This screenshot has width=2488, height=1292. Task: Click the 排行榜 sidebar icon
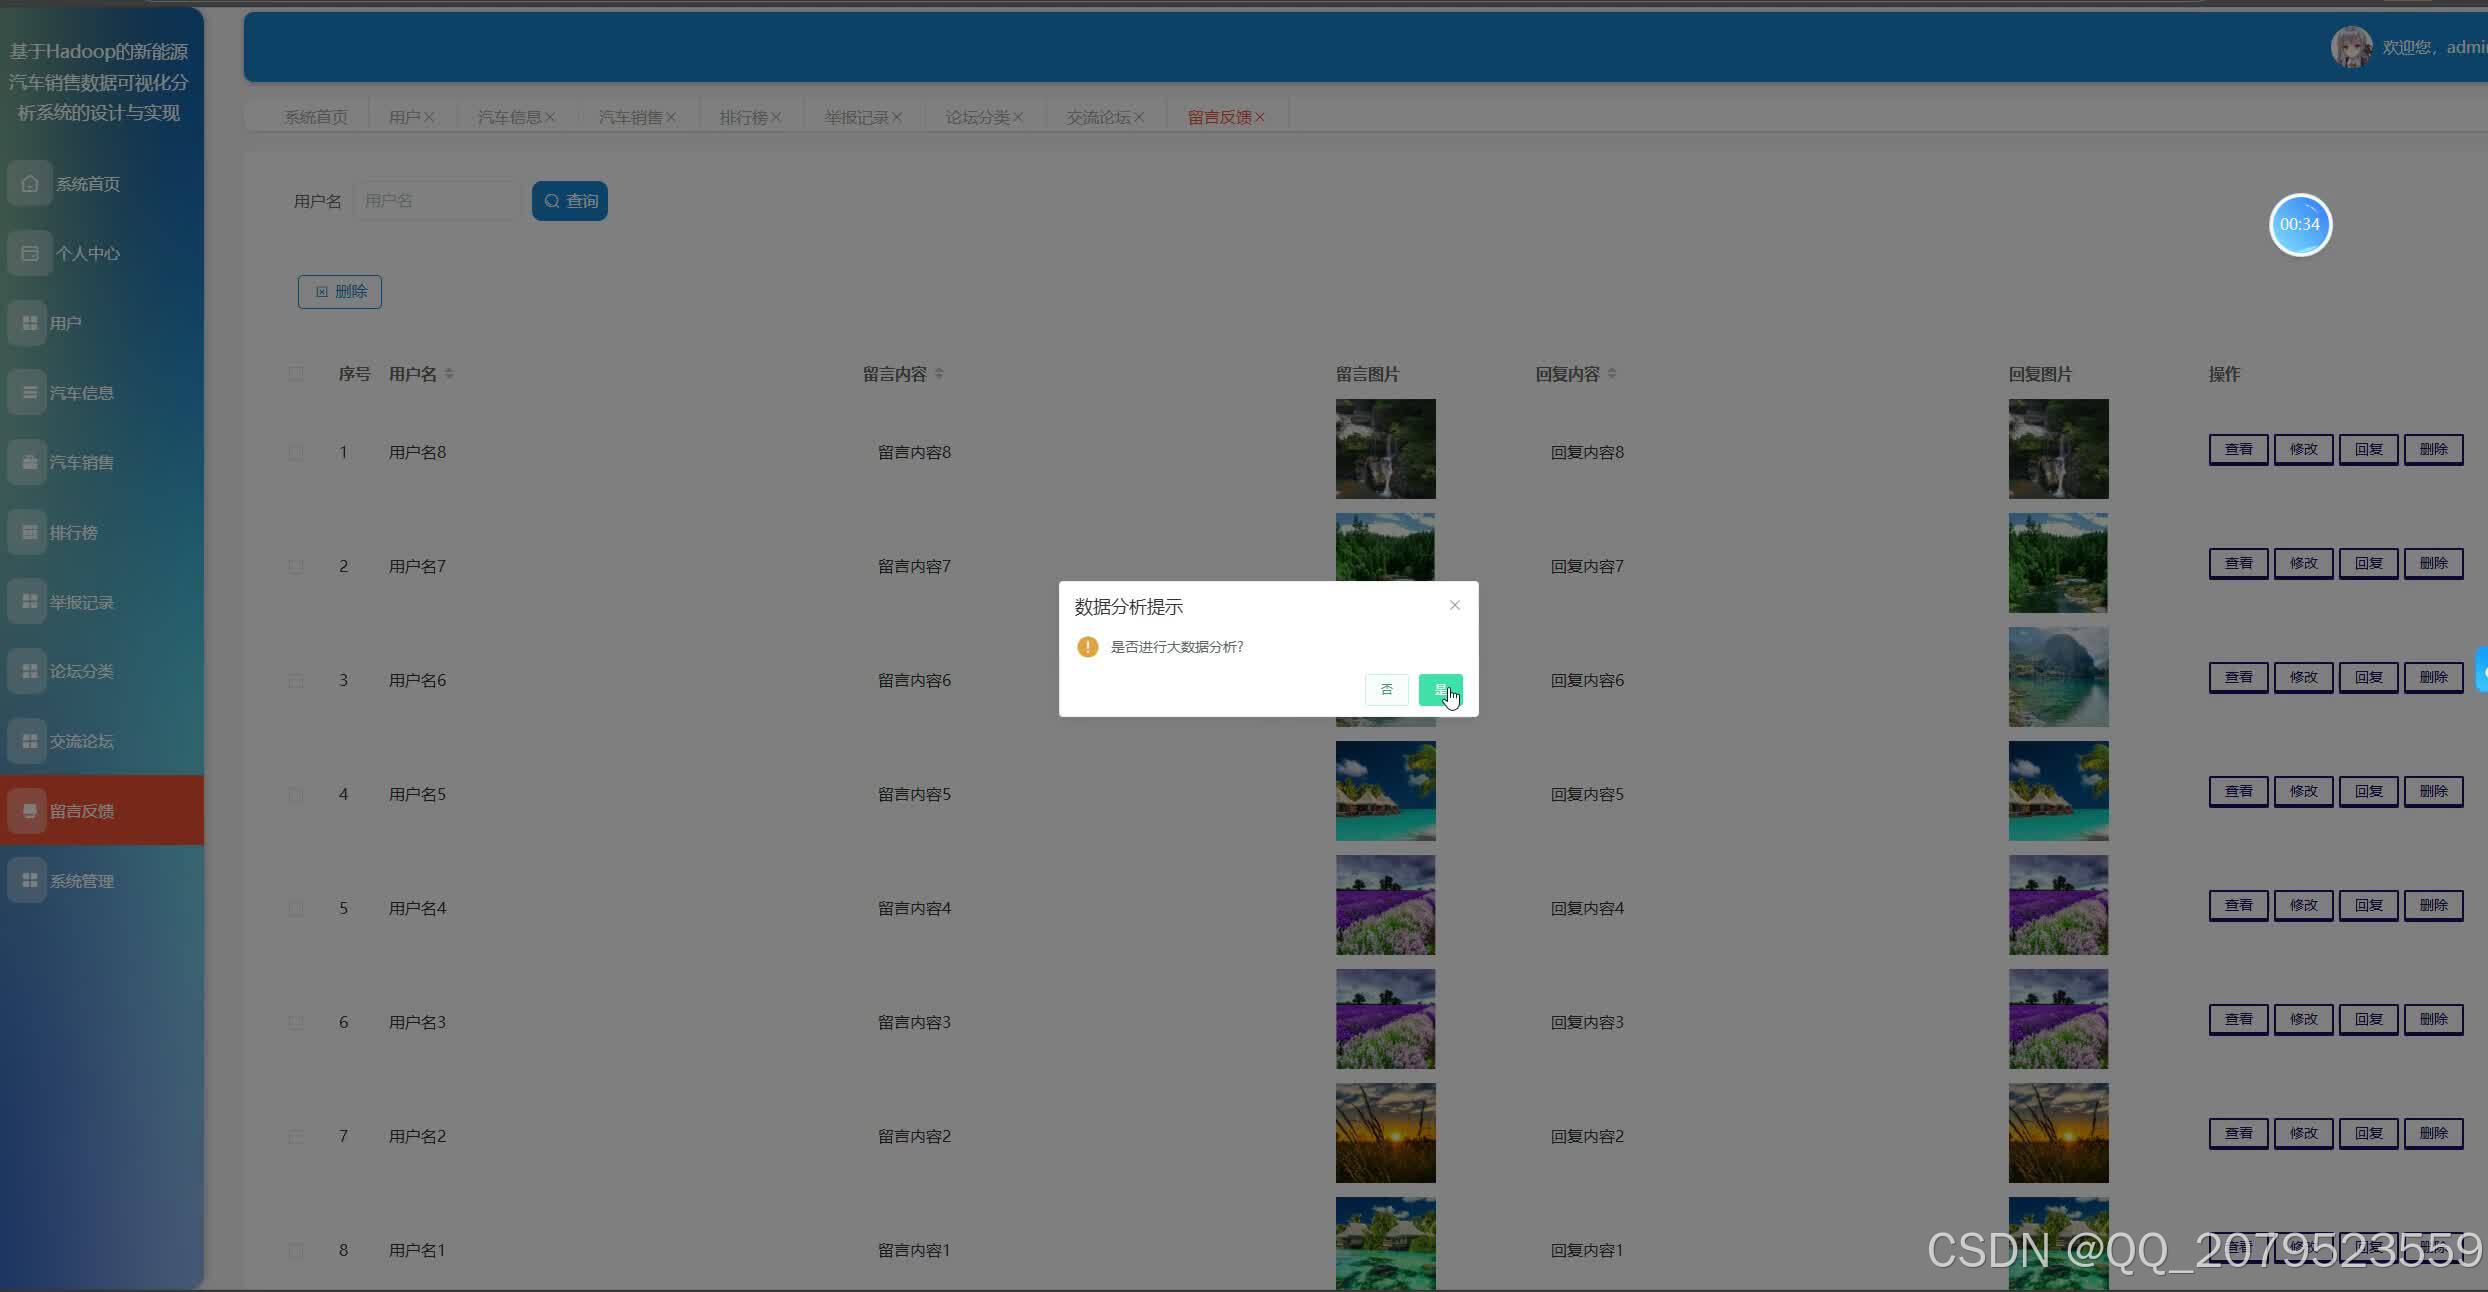[x=30, y=532]
